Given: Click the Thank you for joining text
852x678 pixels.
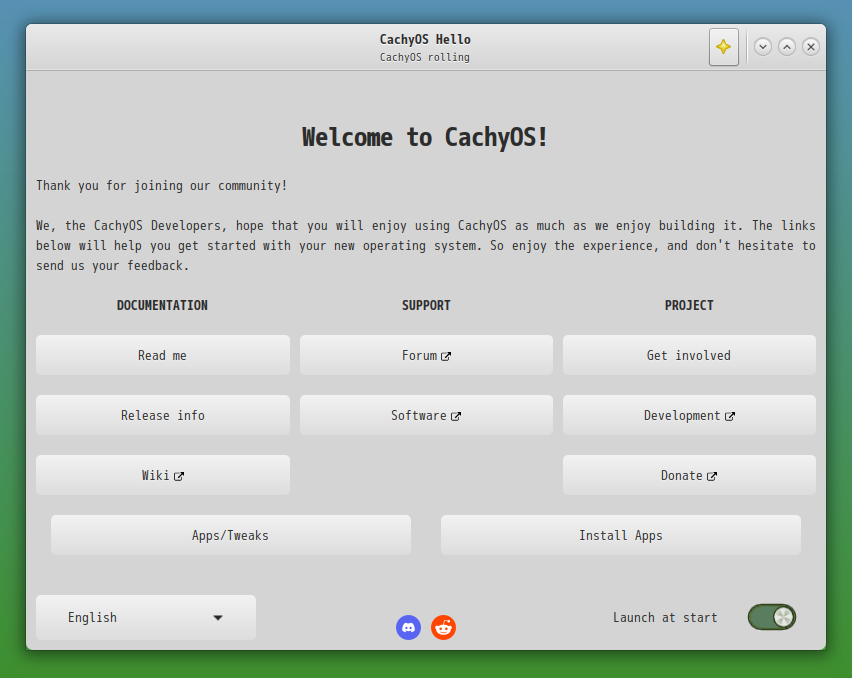Looking at the screenshot, I should coord(161,186).
